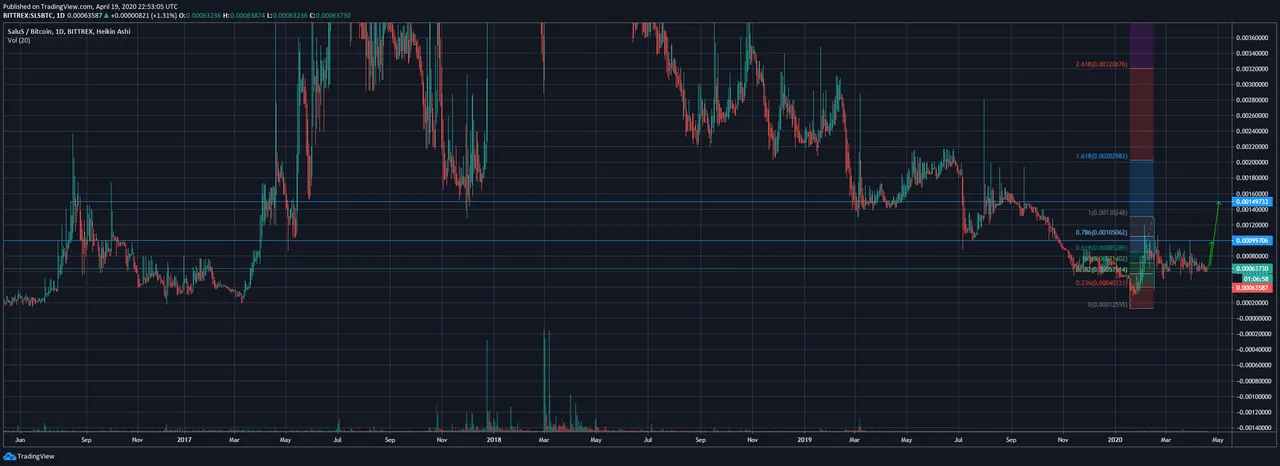Click the 0.00200000 price axis value

pos(1254,162)
